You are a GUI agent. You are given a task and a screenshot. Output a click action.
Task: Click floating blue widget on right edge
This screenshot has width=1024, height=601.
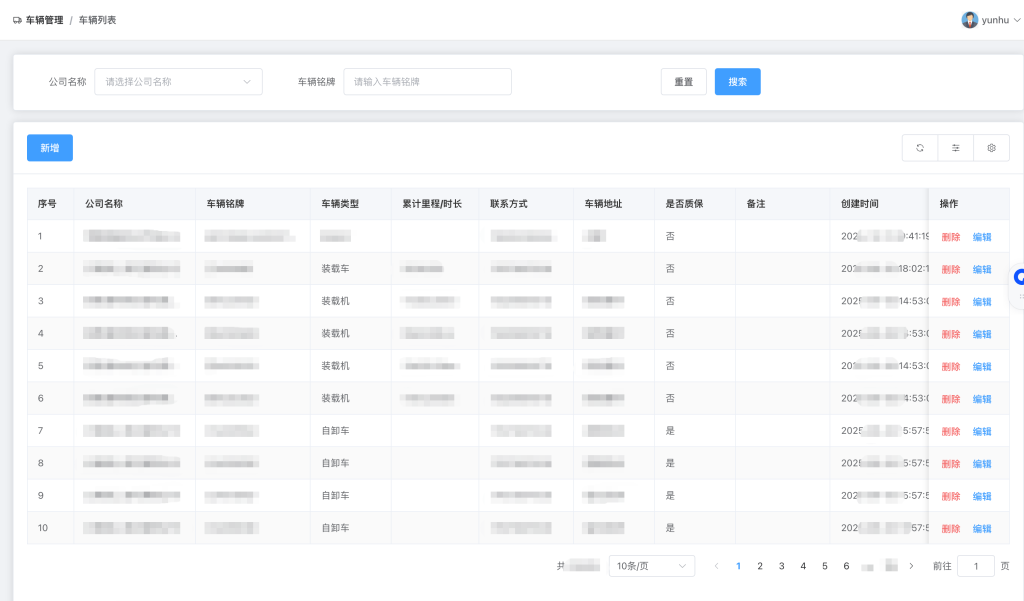[1018, 277]
